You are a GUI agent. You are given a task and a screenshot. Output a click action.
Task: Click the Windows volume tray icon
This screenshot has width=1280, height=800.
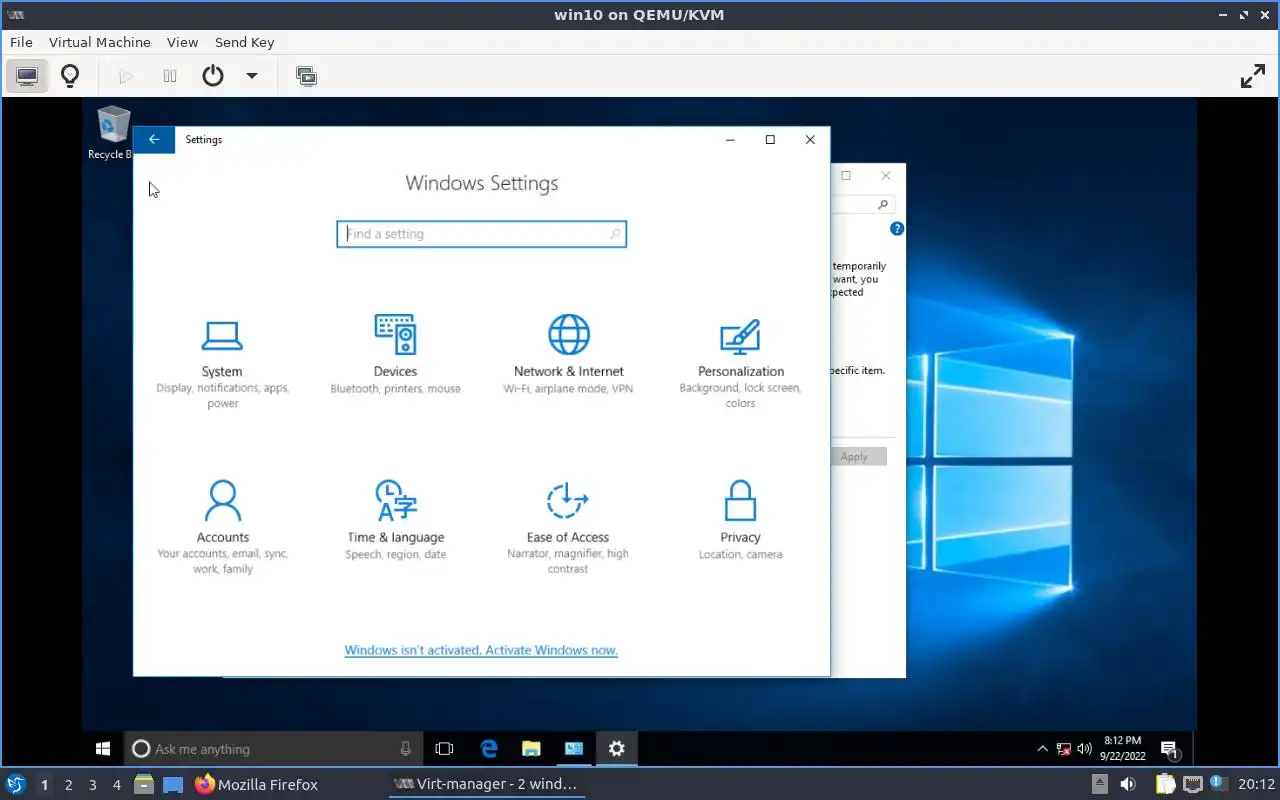tap(1085, 748)
